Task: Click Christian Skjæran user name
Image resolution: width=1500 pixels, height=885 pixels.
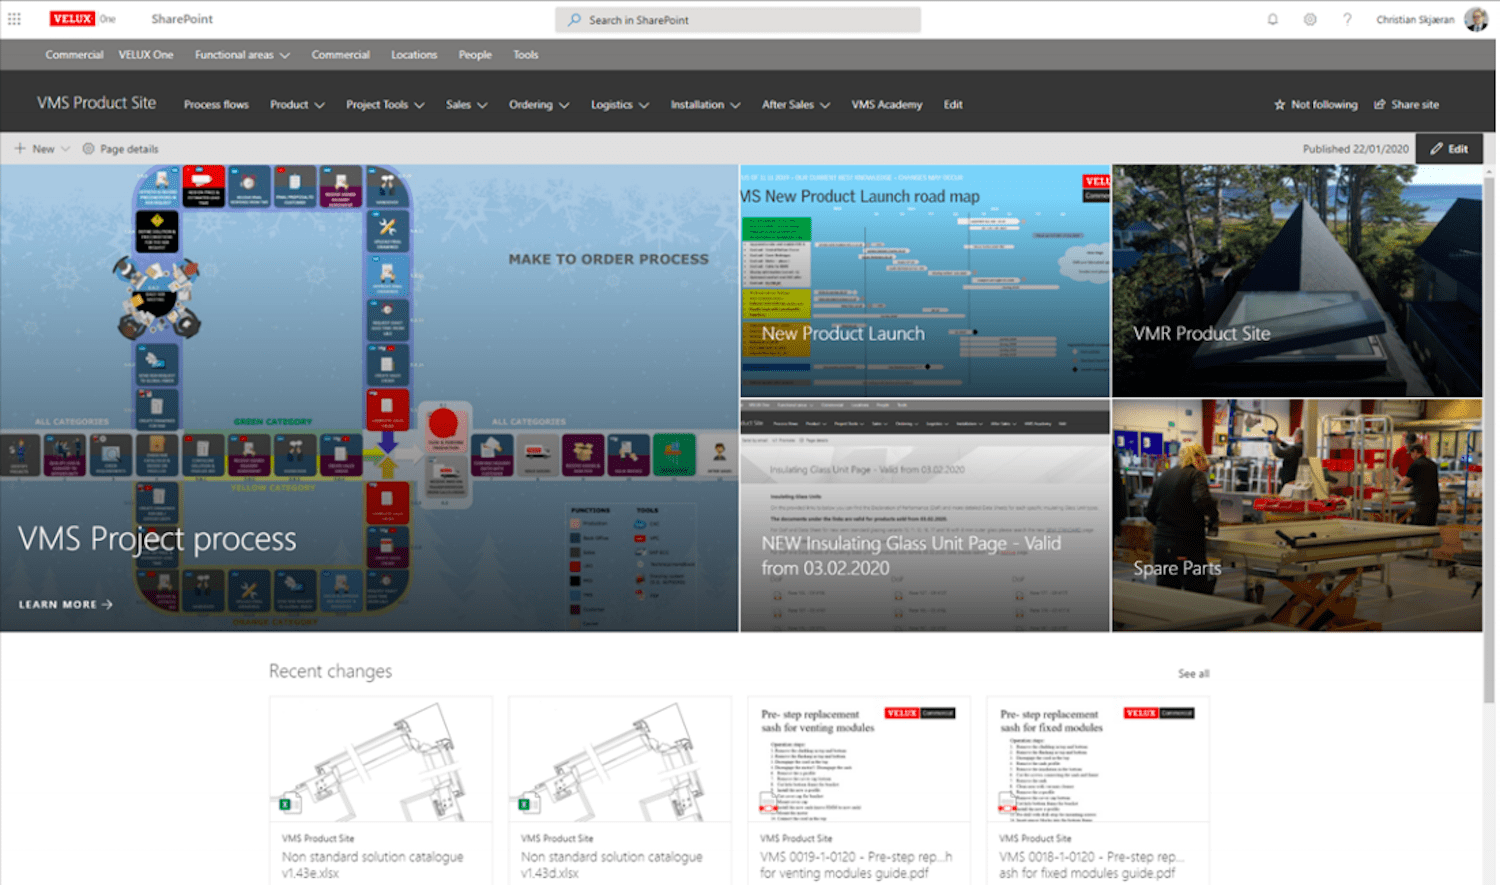Action: coord(1415,19)
